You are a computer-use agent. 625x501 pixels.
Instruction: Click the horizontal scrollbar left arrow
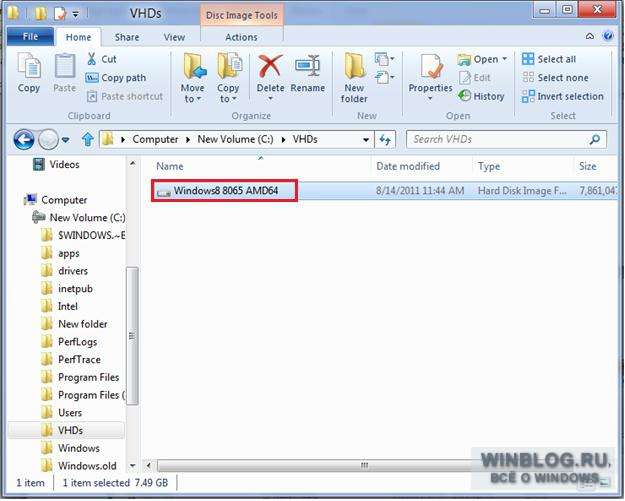pos(149,465)
